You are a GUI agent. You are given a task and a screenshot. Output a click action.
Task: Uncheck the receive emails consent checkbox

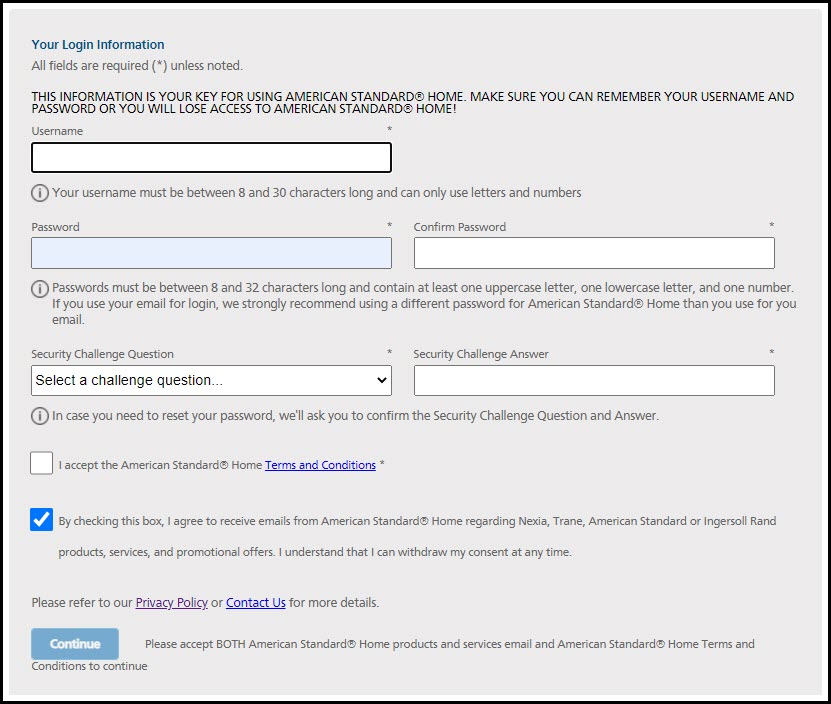pos(41,520)
